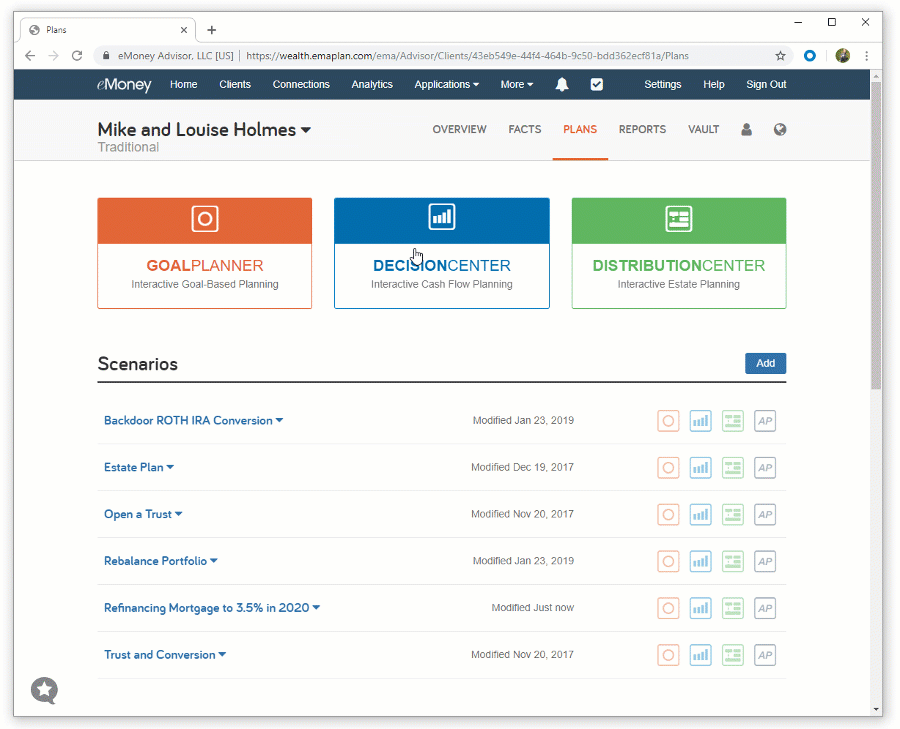Open Decision Center for Trust and Conversion

click(700, 655)
